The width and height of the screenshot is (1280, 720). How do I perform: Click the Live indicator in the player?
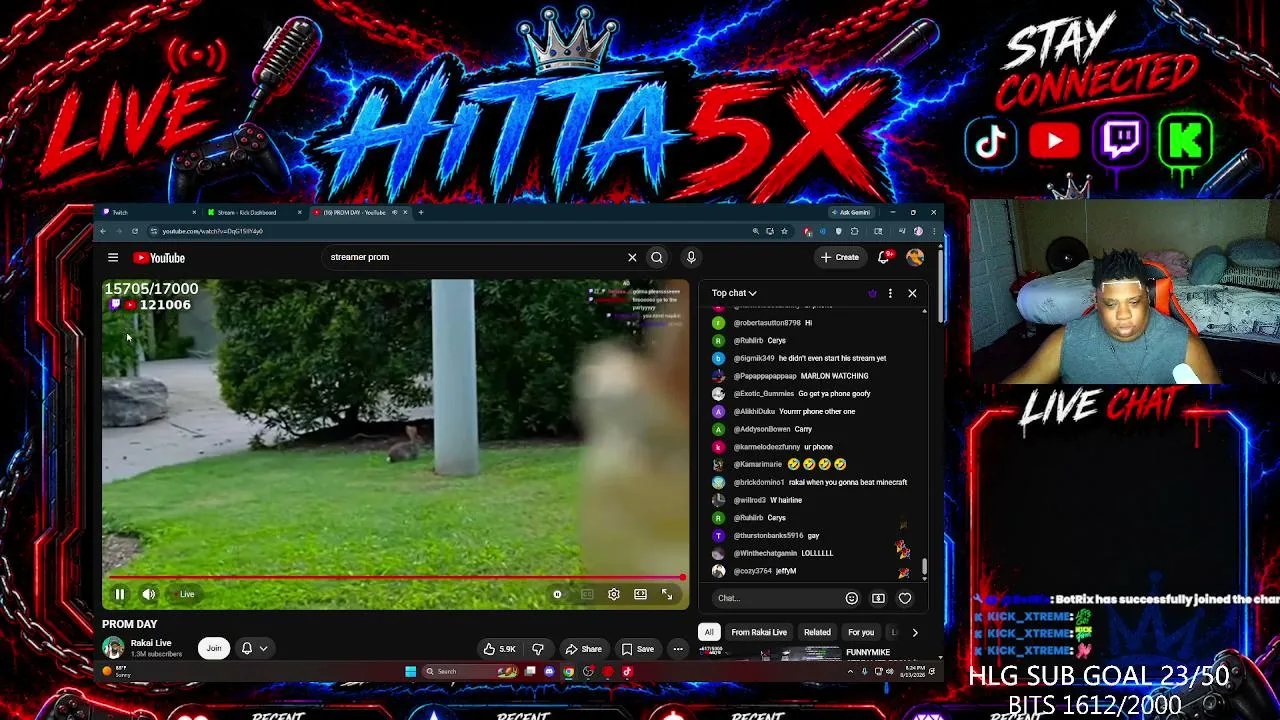[x=184, y=594]
